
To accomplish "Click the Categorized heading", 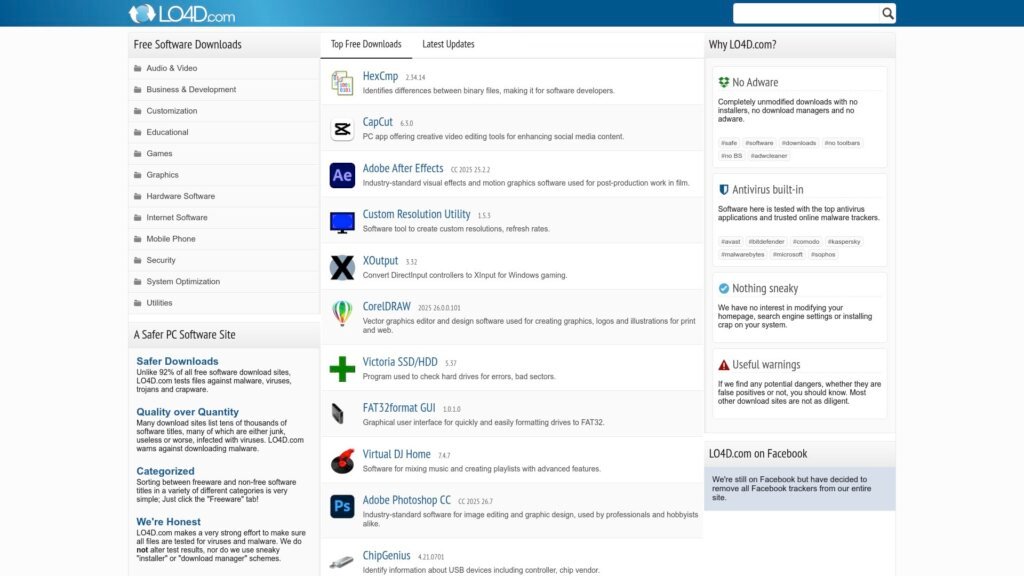I will coord(165,471).
